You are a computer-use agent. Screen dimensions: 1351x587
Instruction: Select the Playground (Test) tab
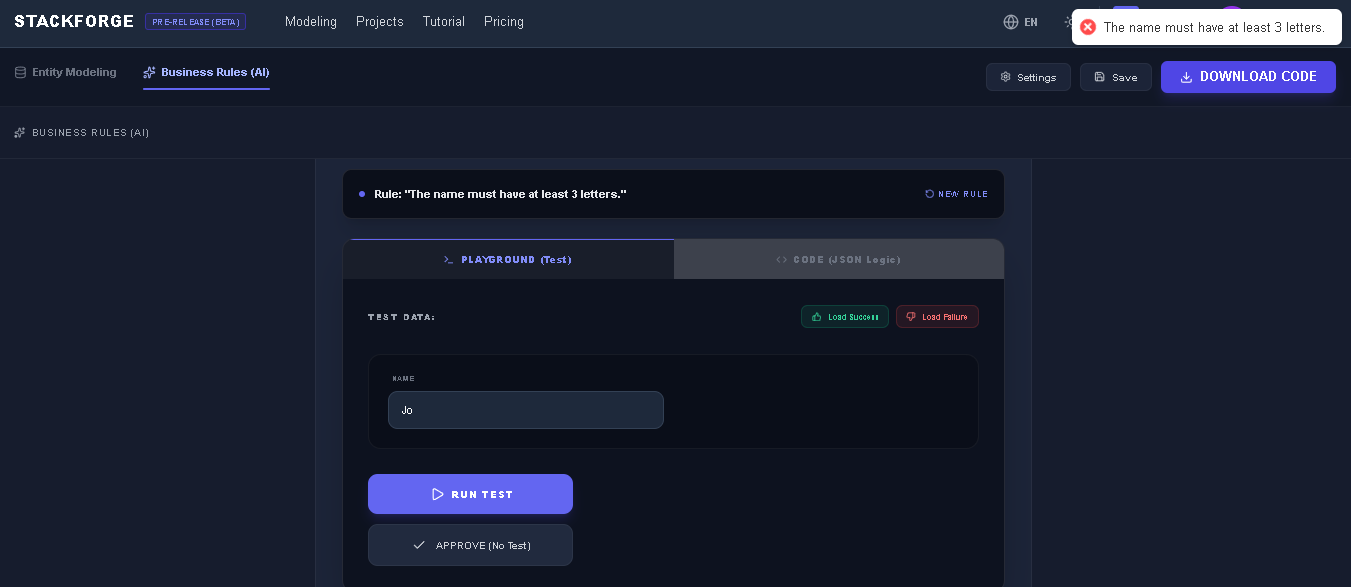(508, 259)
